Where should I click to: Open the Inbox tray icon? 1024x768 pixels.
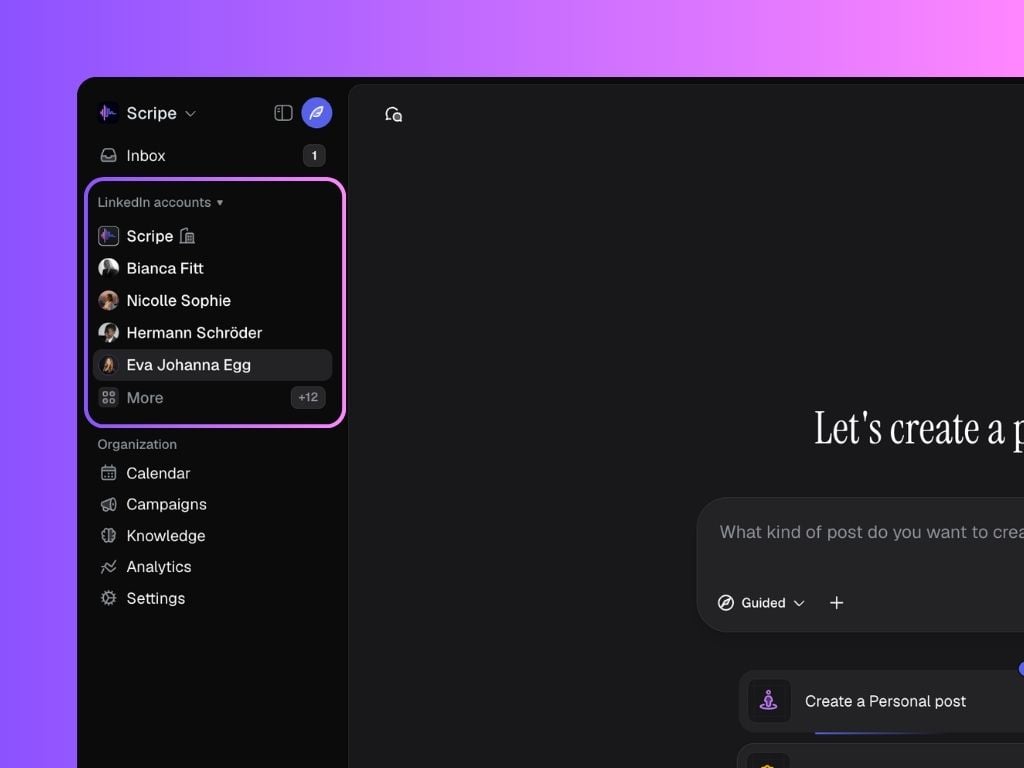[x=108, y=155]
